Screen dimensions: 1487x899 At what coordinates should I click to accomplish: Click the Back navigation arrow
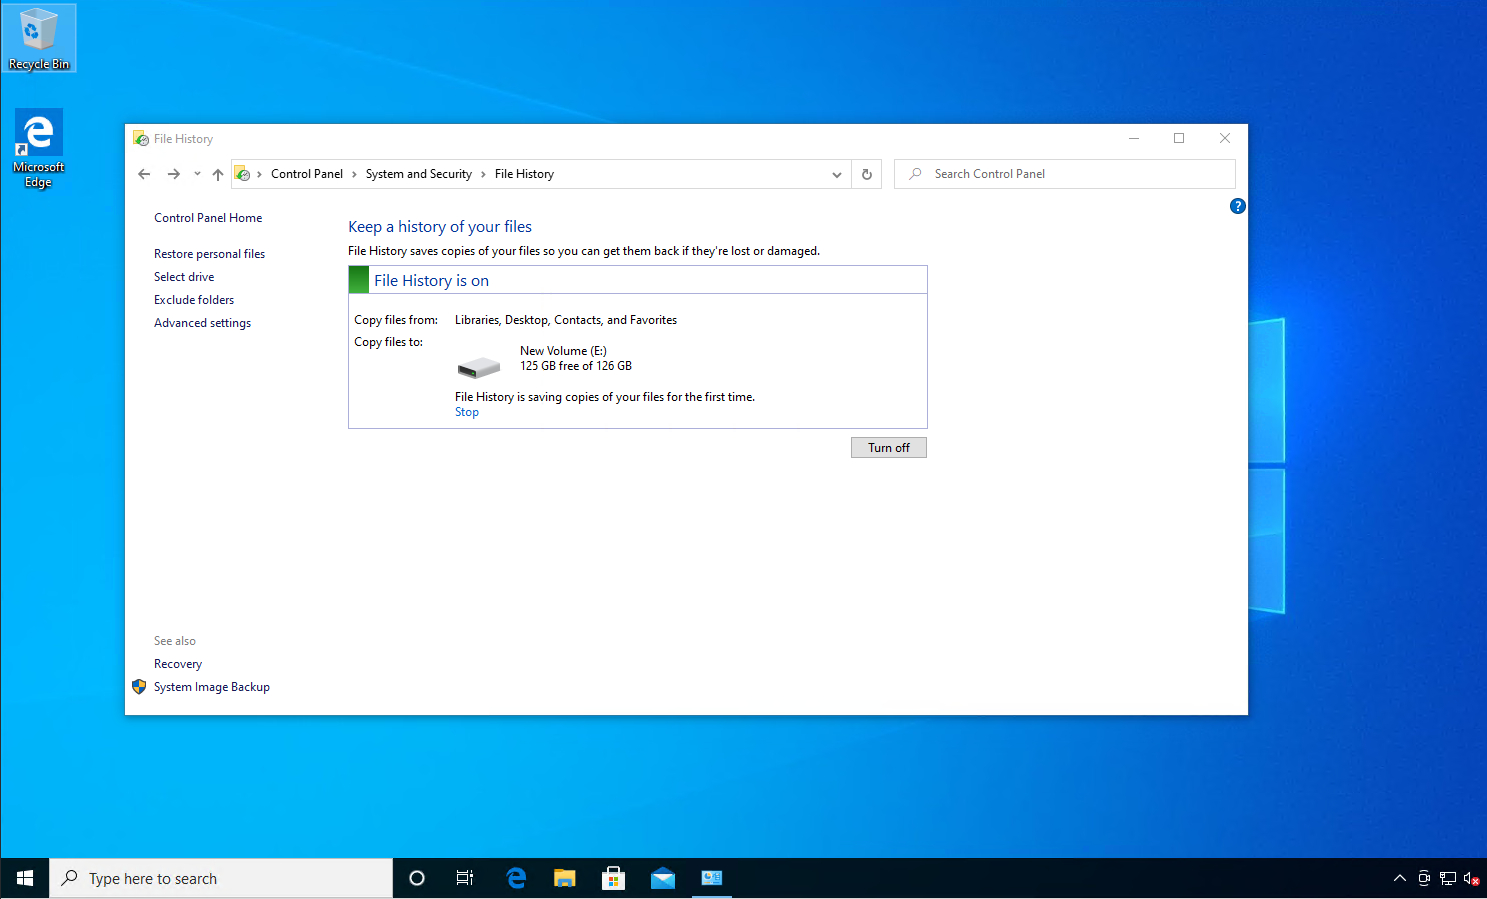[x=144, y=174]
